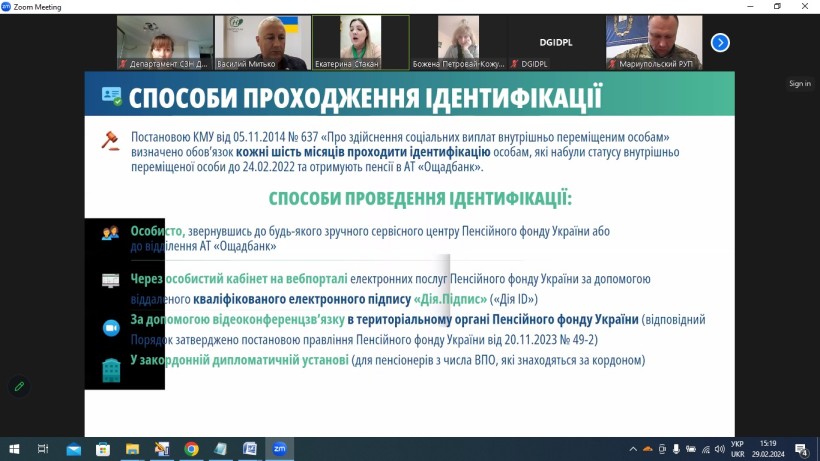Switch the УКР keyboard language indicator
820x461 pixels.
[737, 449]
